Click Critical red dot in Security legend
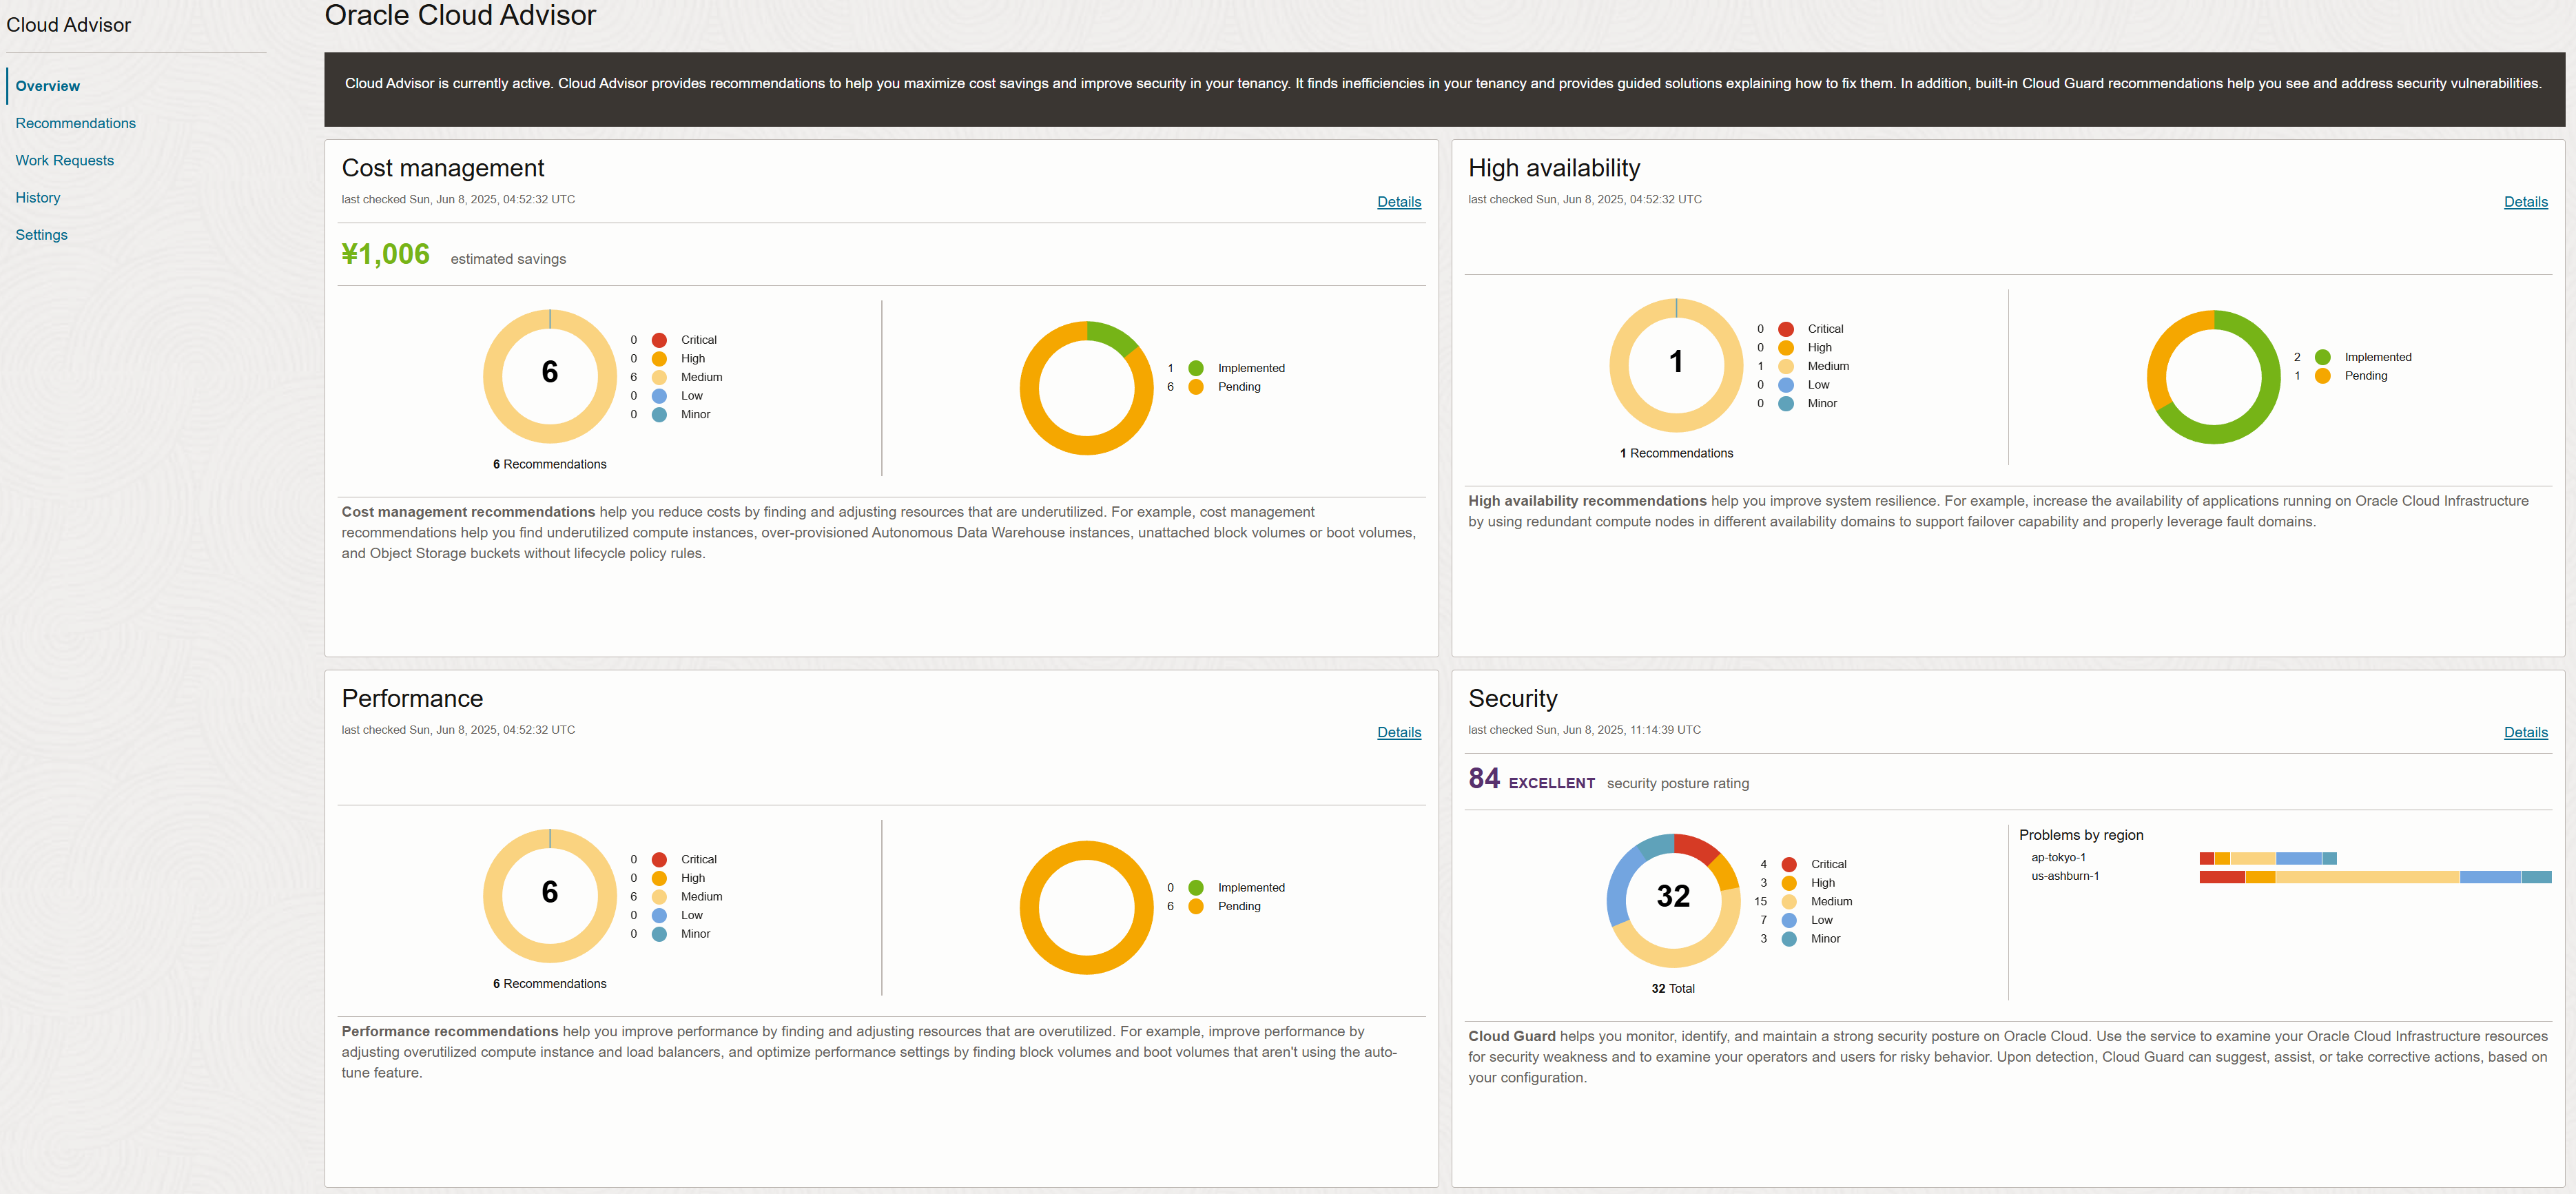Viewport: 2576px width, 1194px height. [x=1789, y=864]
